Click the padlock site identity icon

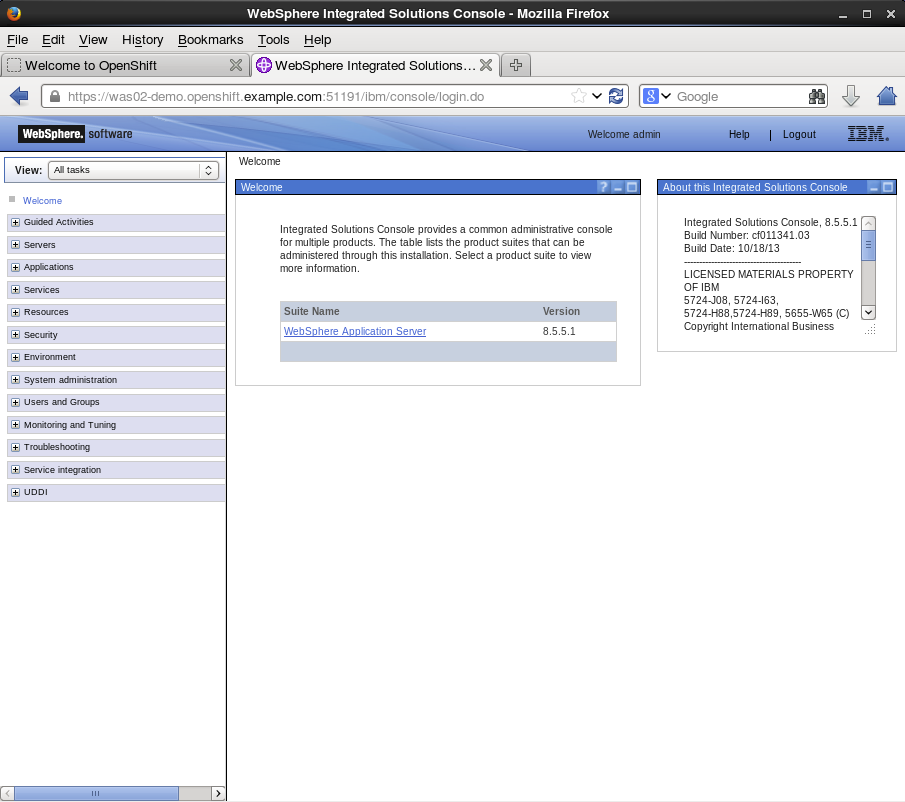(54, 96)
